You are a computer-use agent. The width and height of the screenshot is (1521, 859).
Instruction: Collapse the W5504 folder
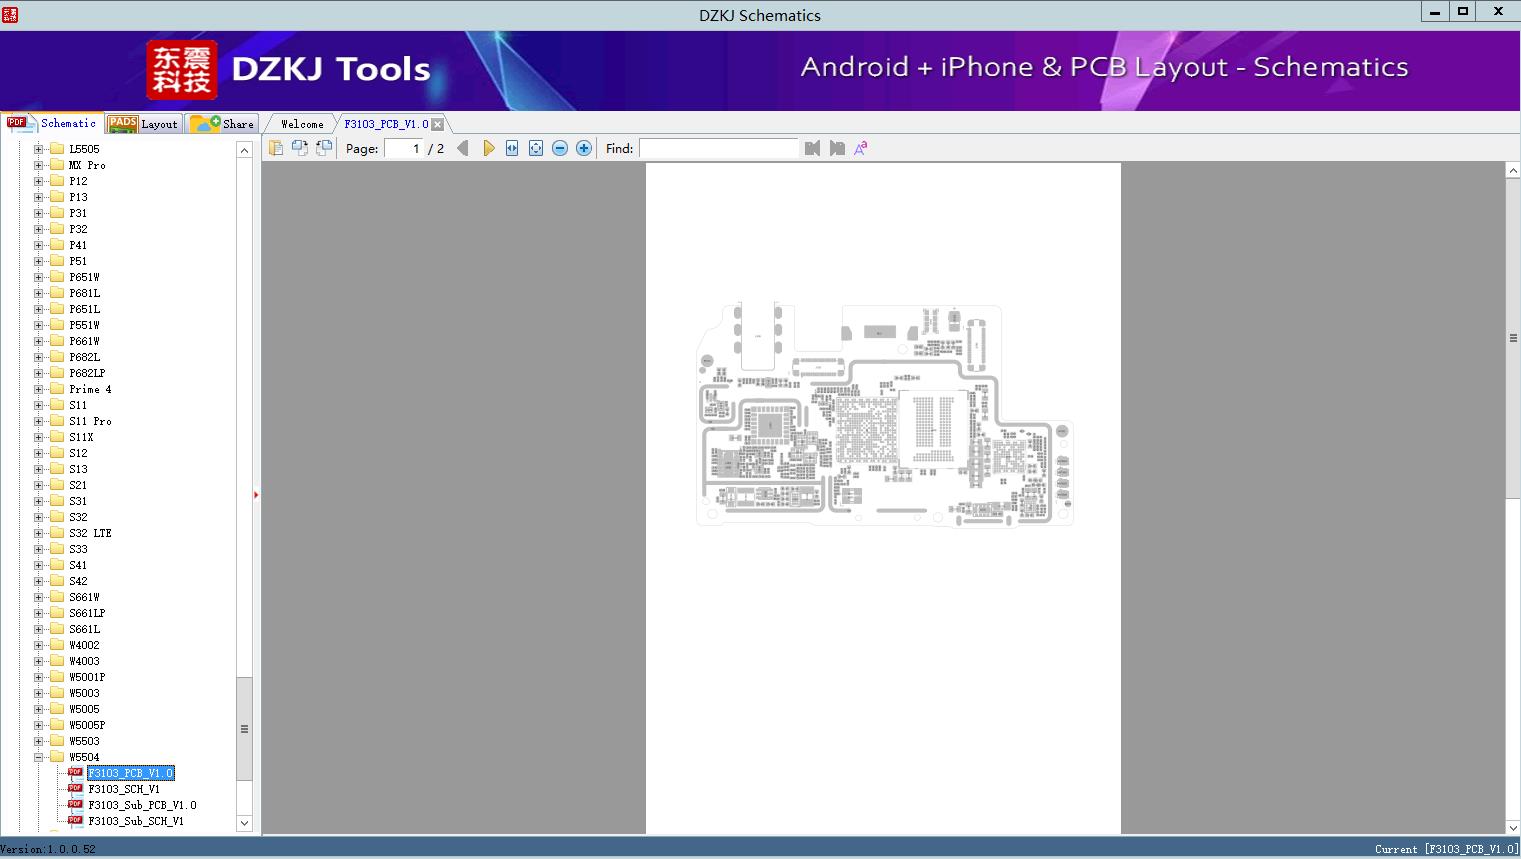(39, 757)
